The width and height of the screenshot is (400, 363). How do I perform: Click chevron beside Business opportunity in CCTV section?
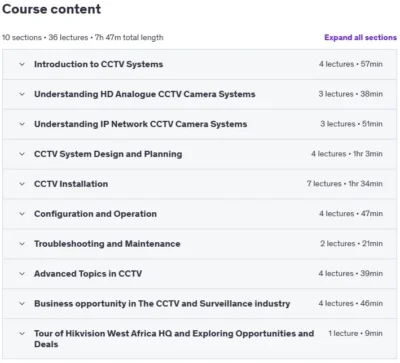coord(22,304)
